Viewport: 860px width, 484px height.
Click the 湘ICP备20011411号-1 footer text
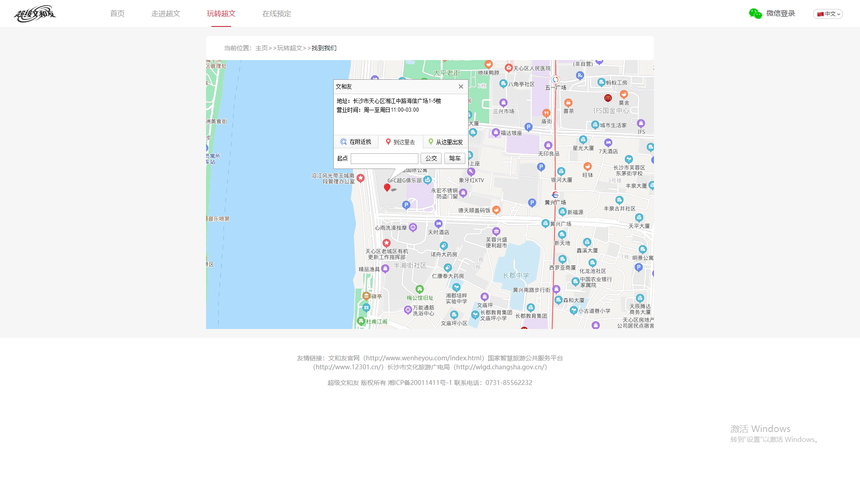pyautogui.click(x=420, y=383)
